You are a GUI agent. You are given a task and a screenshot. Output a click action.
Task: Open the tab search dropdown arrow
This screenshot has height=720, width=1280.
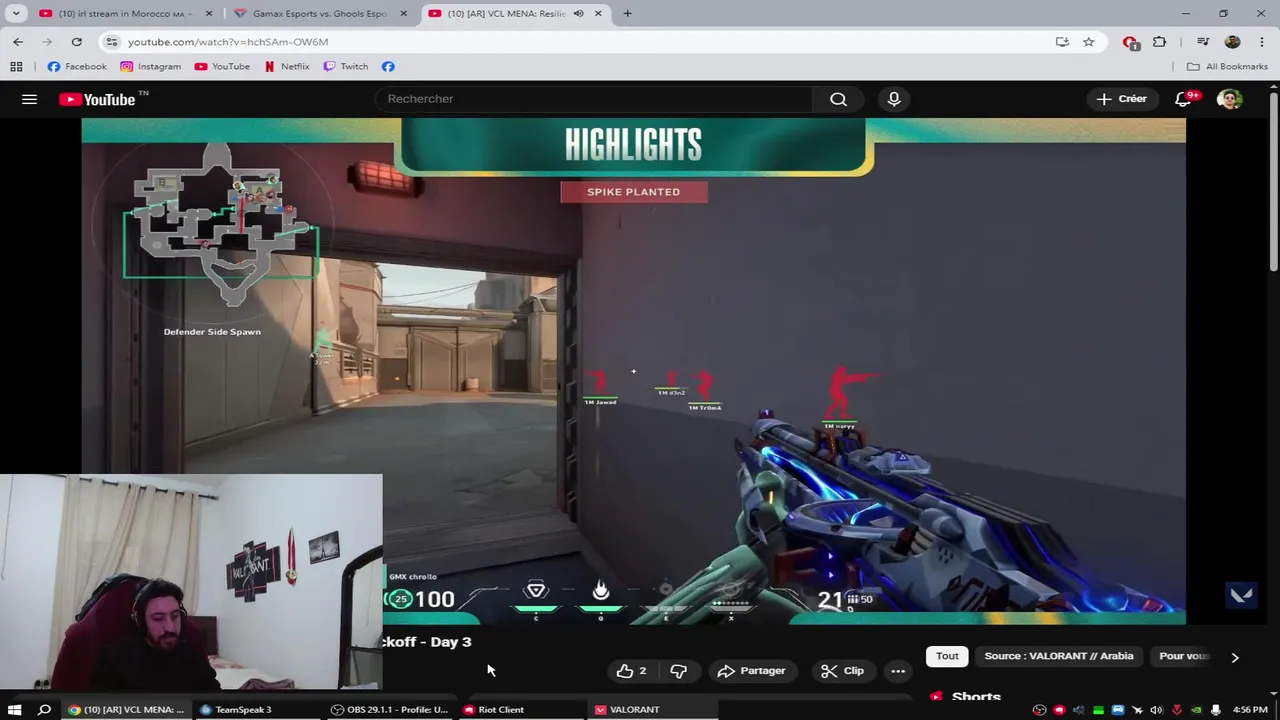coord(16,13)
